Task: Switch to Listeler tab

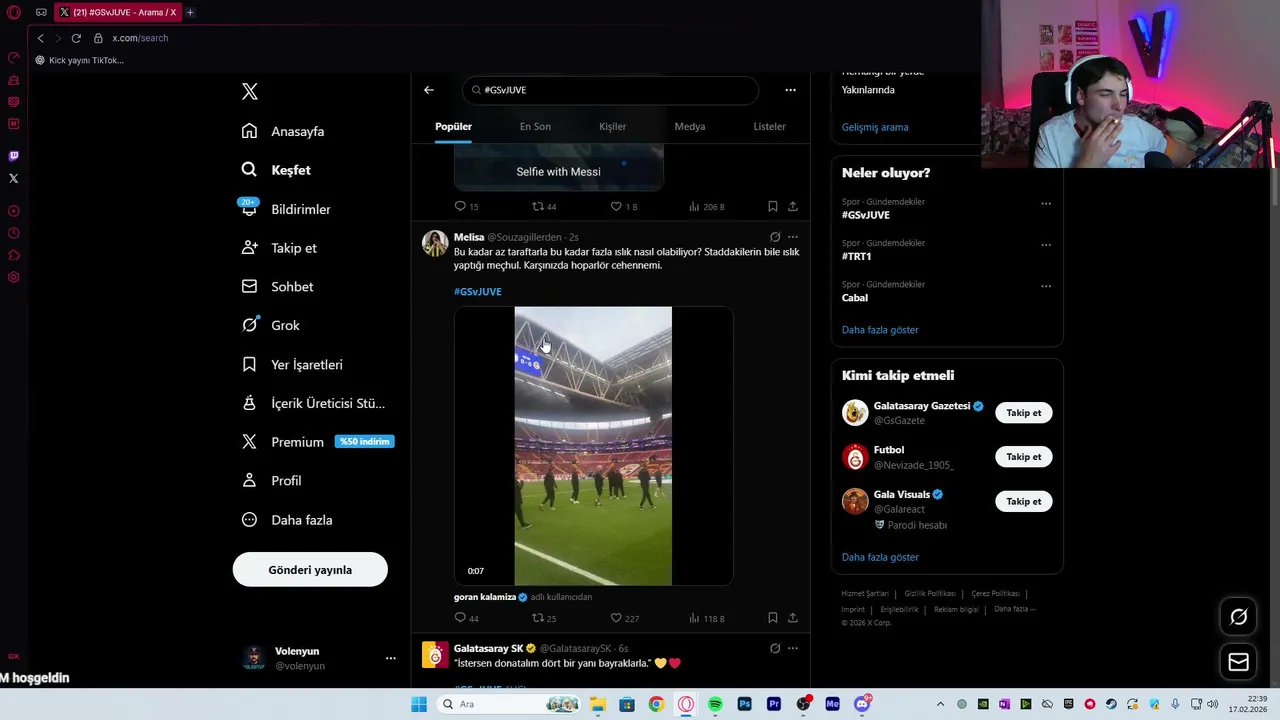Action: 770,127
